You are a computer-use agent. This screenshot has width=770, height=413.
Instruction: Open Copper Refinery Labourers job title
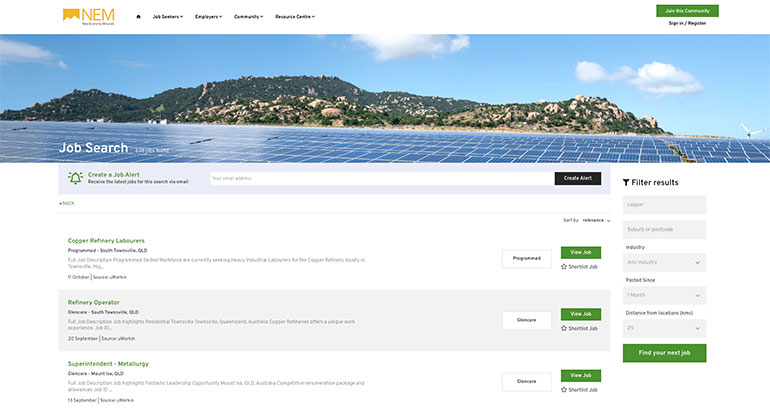click(106, 241)
